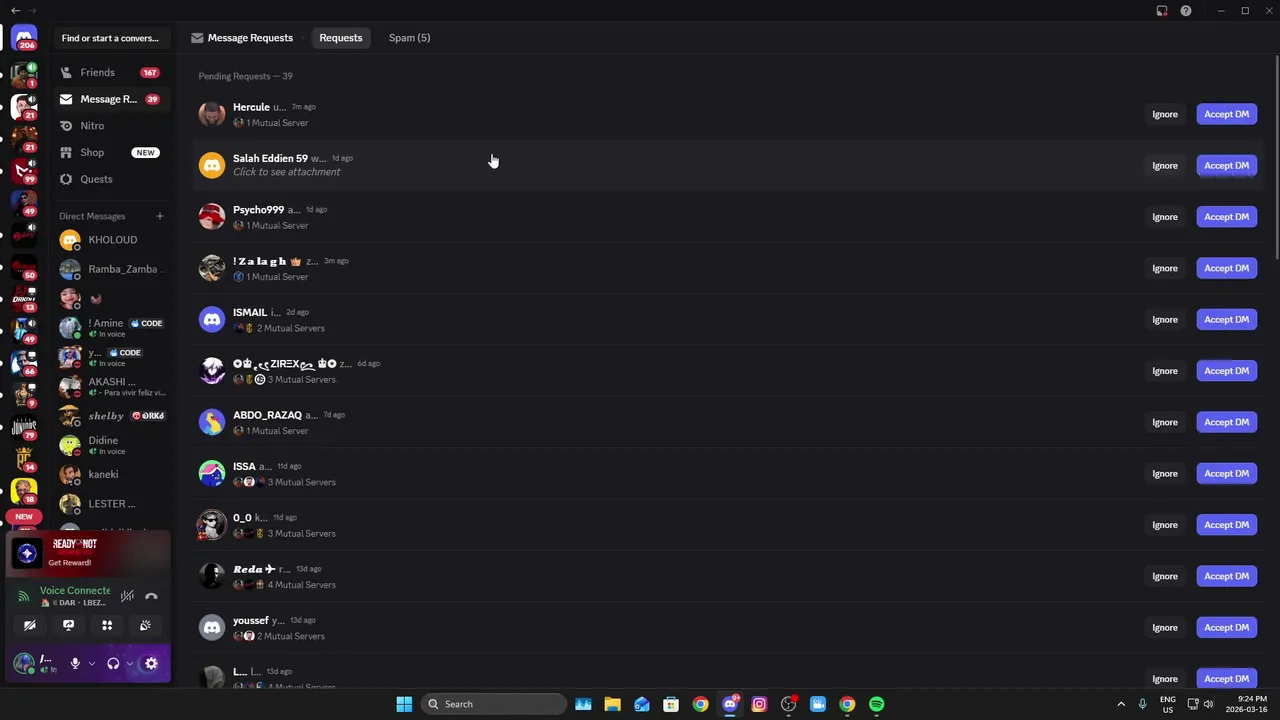Image resolution: width=1280 pixels, height=720 pixels.
Task: Open Psycho999's avatar
Action: tap(212, 217)
